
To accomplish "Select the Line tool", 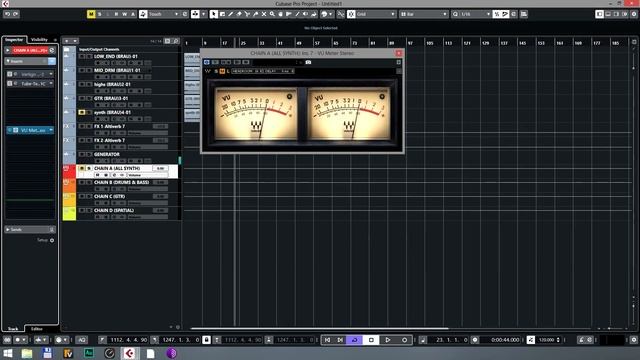I will coord(297,14).
